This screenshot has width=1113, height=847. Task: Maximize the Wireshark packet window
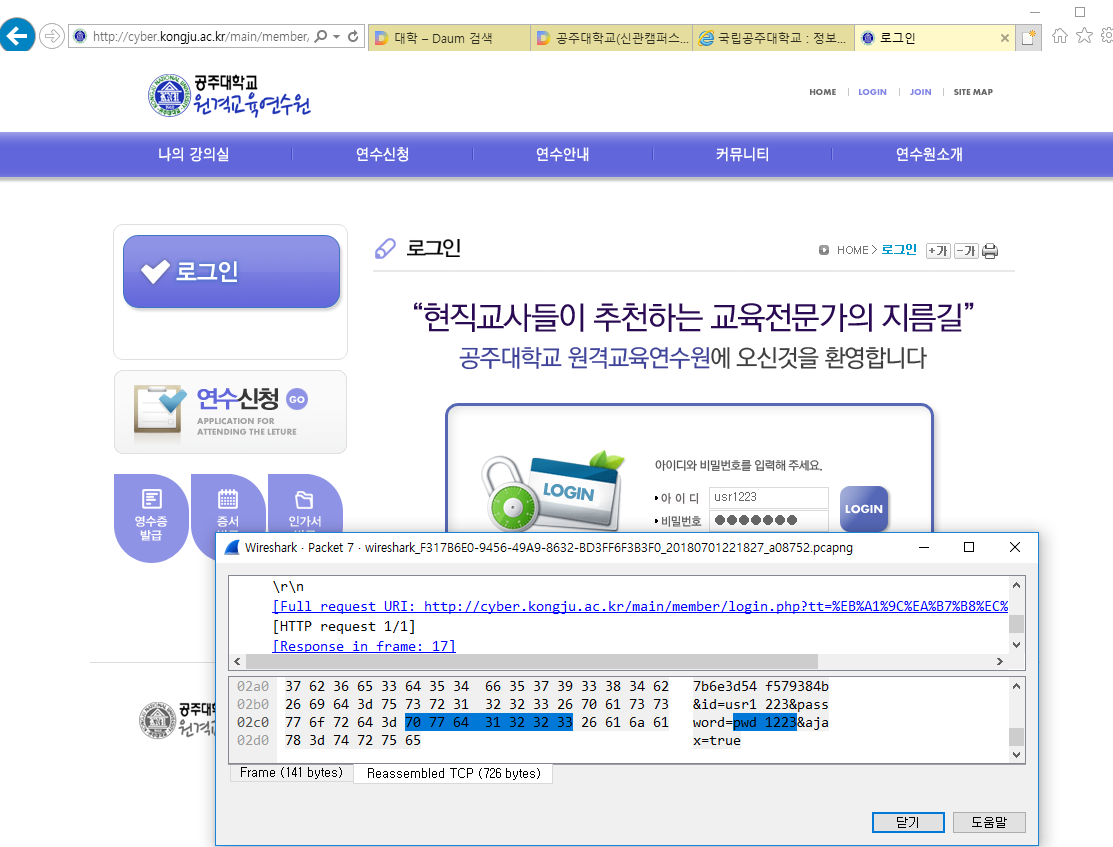[968, 547]
